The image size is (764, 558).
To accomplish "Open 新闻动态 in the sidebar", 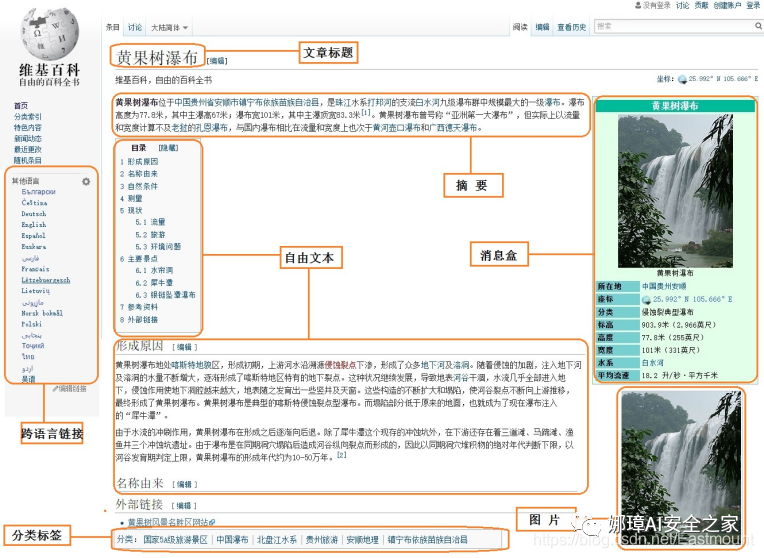I will (28, 139).
